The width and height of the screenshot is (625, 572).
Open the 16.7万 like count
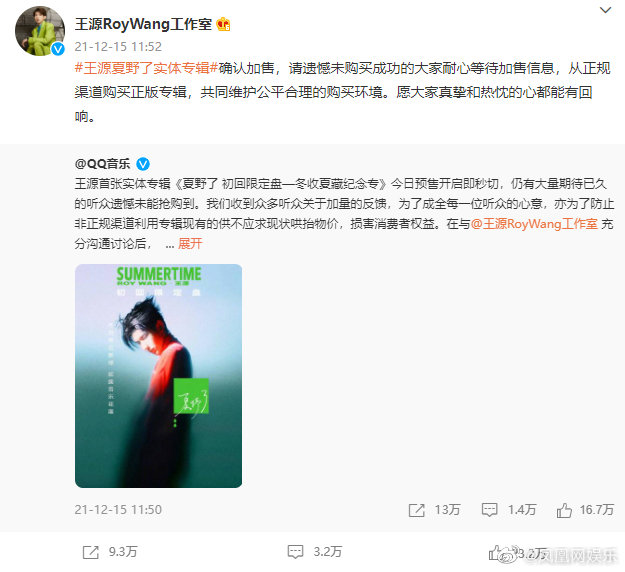point(596,509)
